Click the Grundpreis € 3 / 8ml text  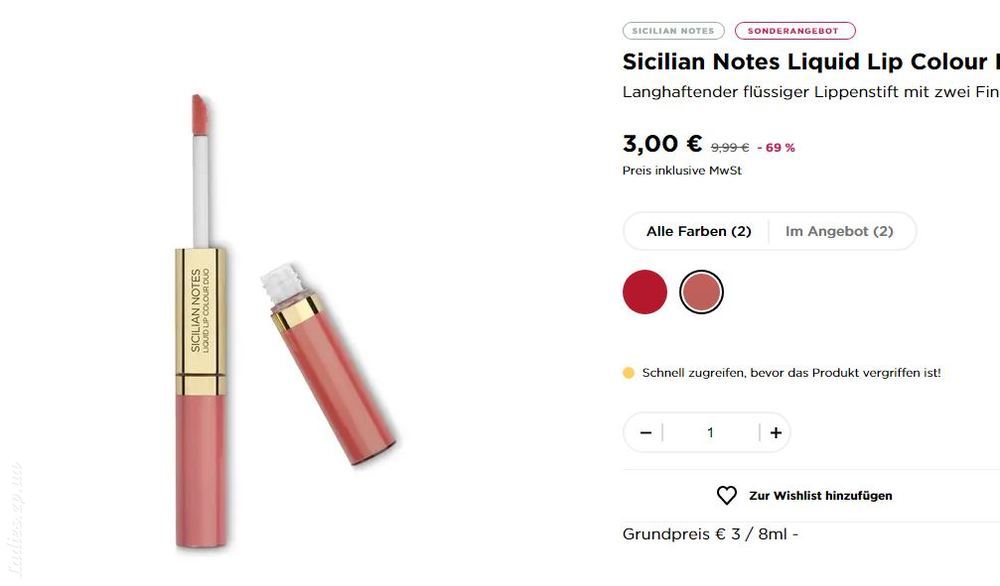[710, 534]
